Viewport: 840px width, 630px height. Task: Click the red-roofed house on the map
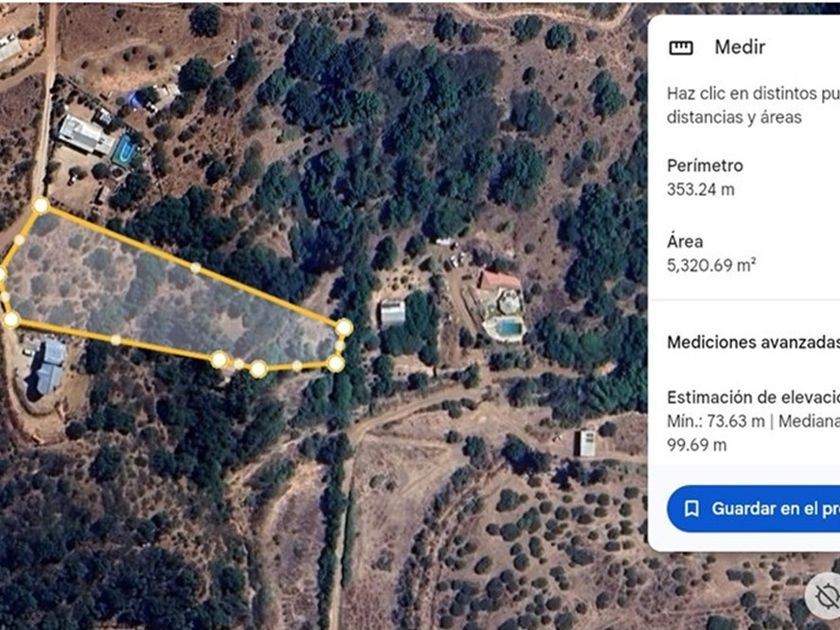click(499, 282)
